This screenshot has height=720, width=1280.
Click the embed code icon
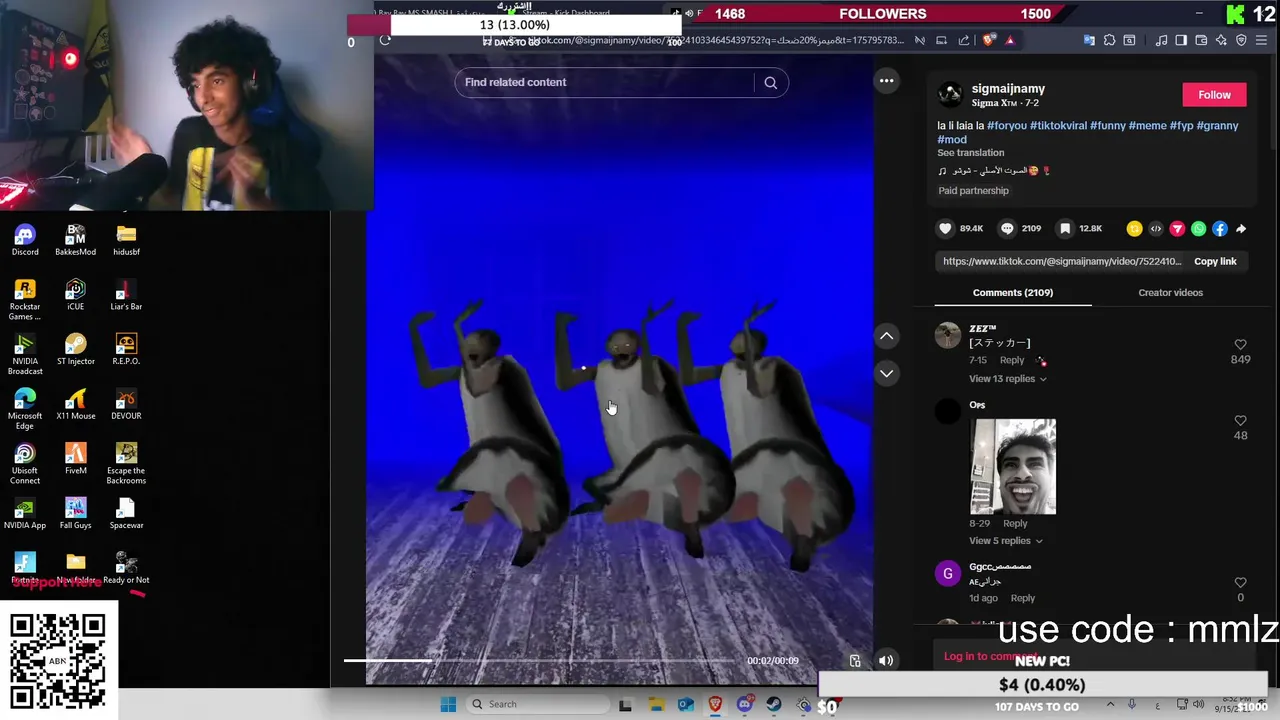coord(1156,229)
